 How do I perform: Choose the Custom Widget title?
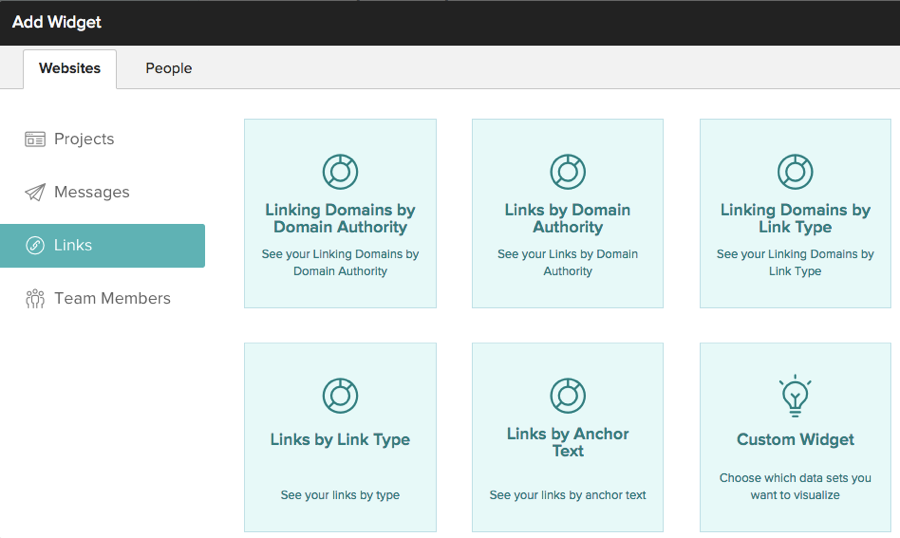(x=795, y=439)
